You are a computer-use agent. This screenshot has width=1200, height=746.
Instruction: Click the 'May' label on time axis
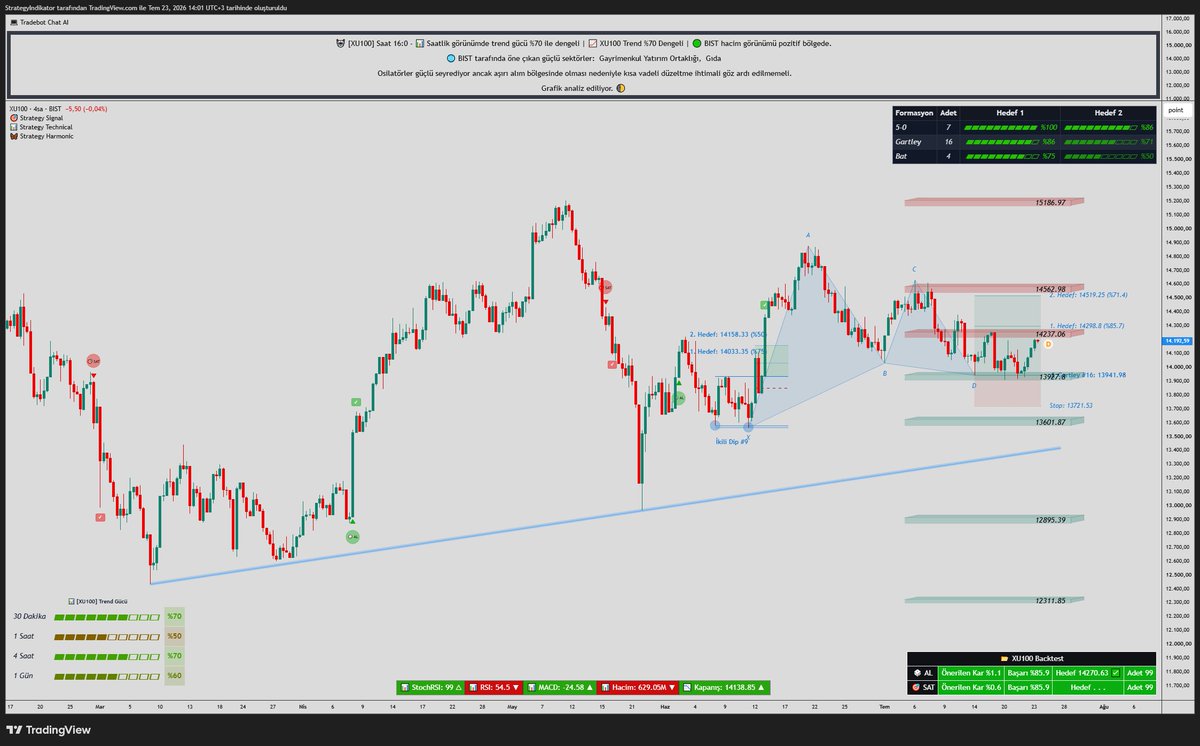coord(512,706)
